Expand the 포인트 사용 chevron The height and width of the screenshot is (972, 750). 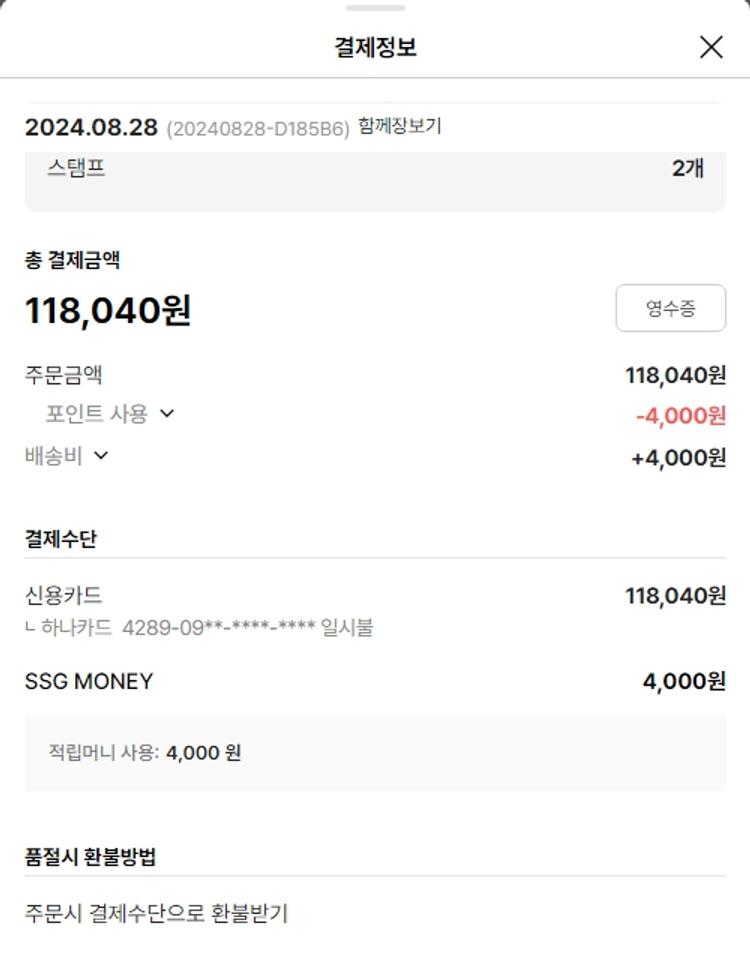(x=167, y=414)
